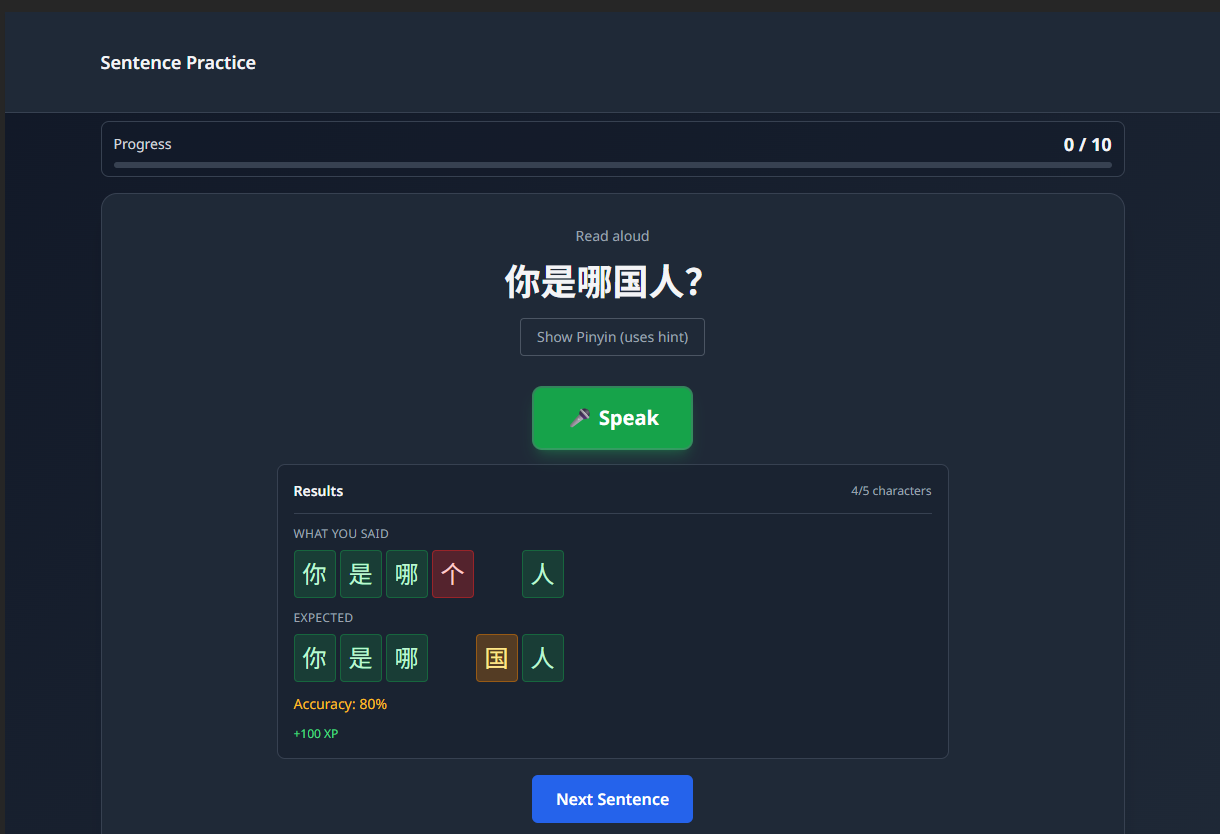Click the 是 tile in the Expected row

[x=360, y=657]
